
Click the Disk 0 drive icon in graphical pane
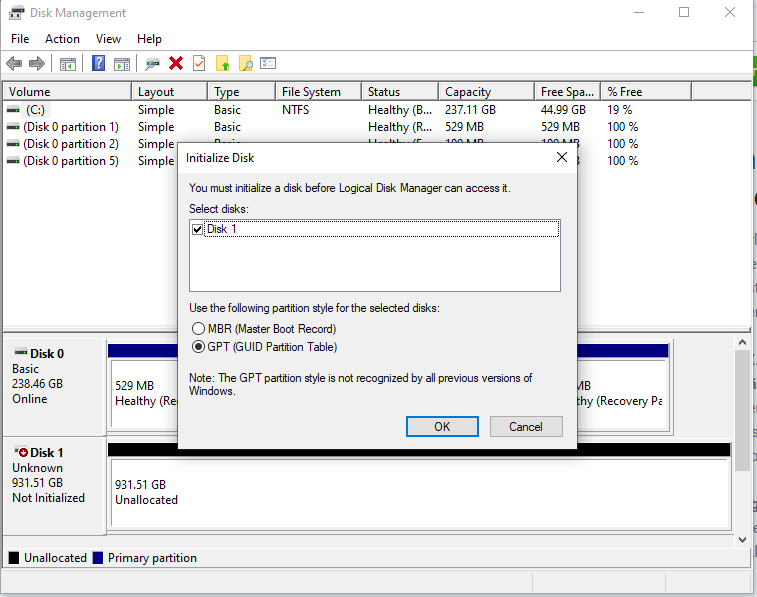21,351
